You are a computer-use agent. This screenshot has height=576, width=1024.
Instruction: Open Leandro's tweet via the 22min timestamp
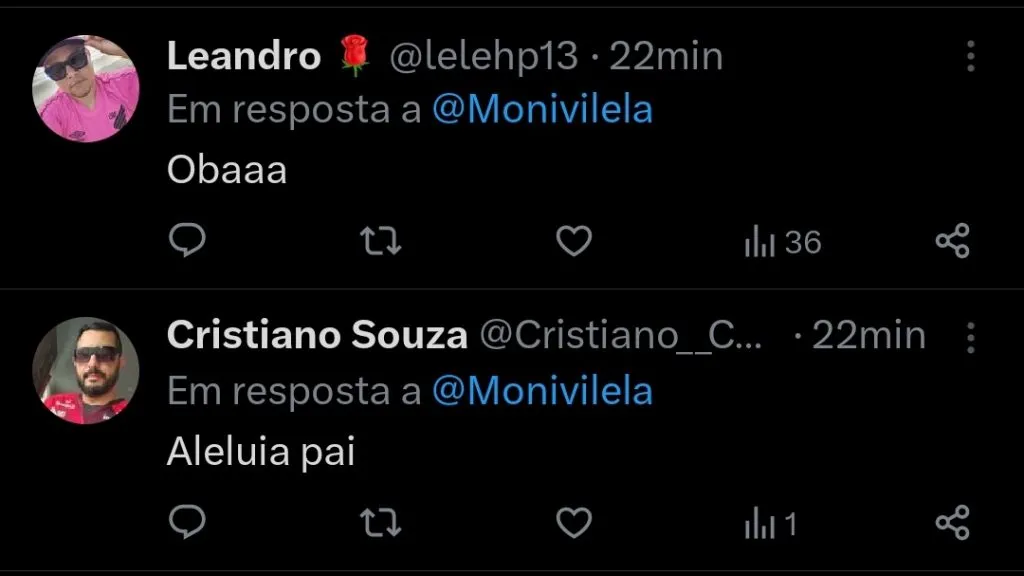pyautogui.click(x=665, y=56)
